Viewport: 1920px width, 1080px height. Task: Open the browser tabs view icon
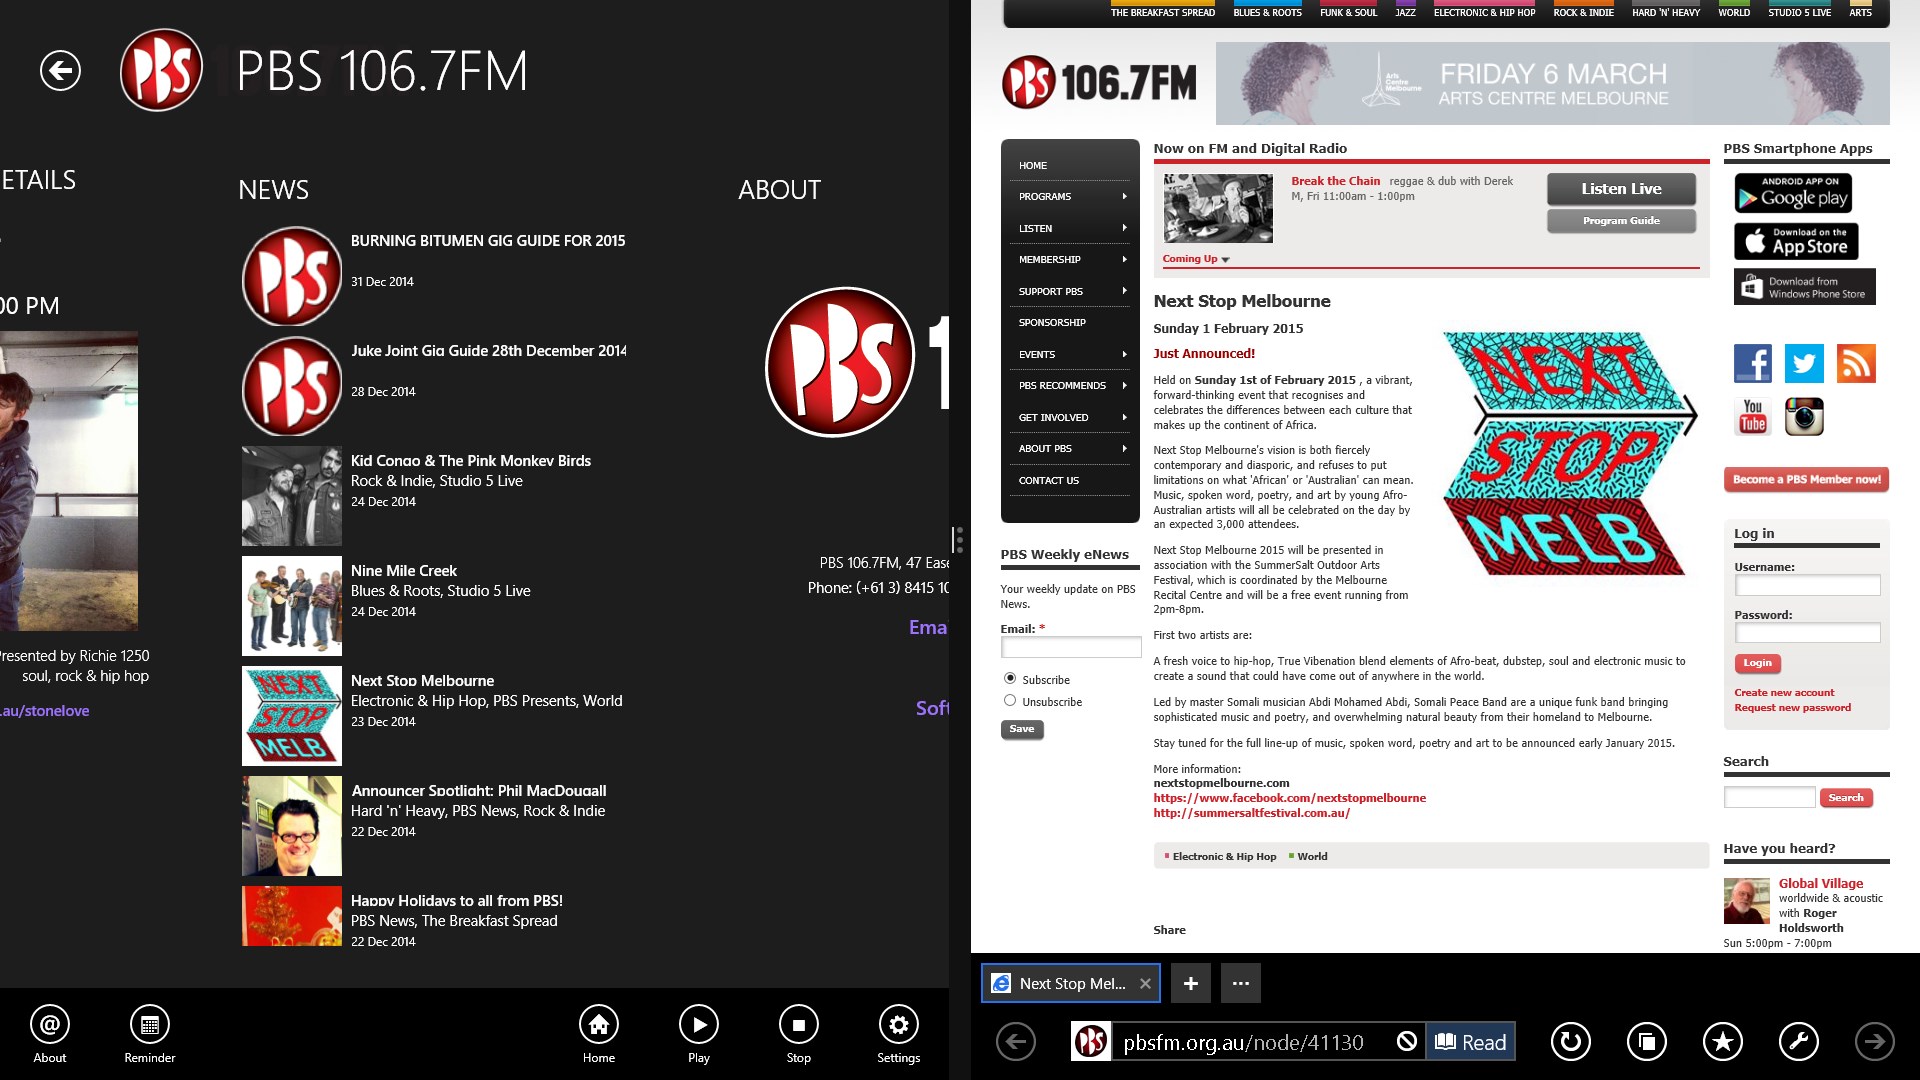(x=1647, y=1042)
